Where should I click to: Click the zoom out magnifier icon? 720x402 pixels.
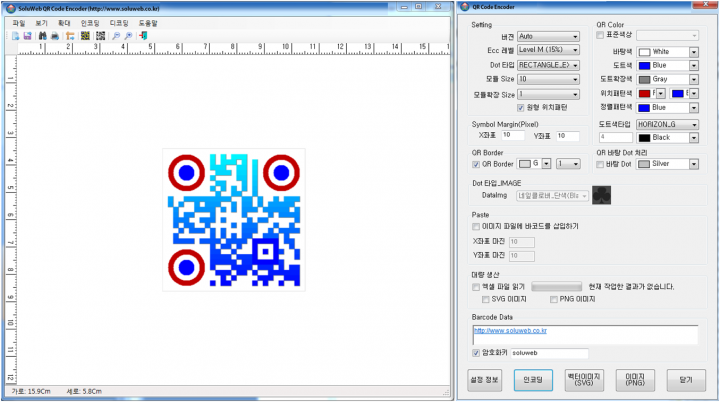click(116, 36)
